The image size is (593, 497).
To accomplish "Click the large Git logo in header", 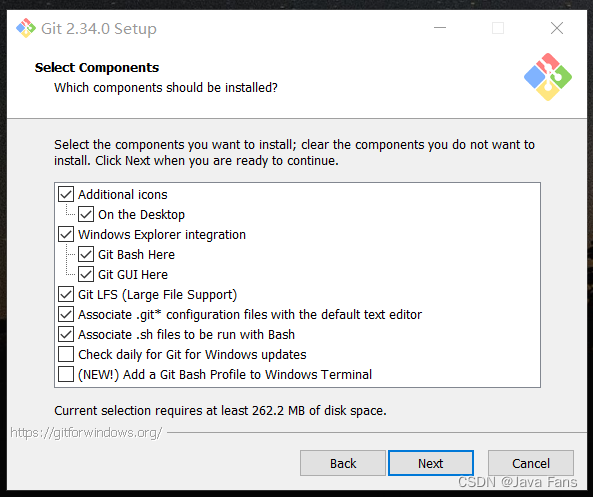I will click(548, 77).
